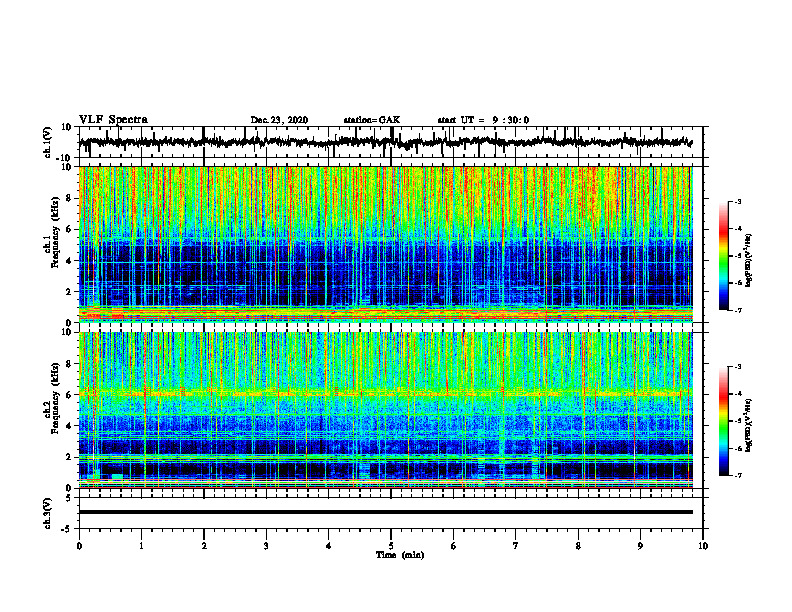The image size is (792, 612).
Task: Click the time axis tick label "6"
Action: click(x=454, y=546)
